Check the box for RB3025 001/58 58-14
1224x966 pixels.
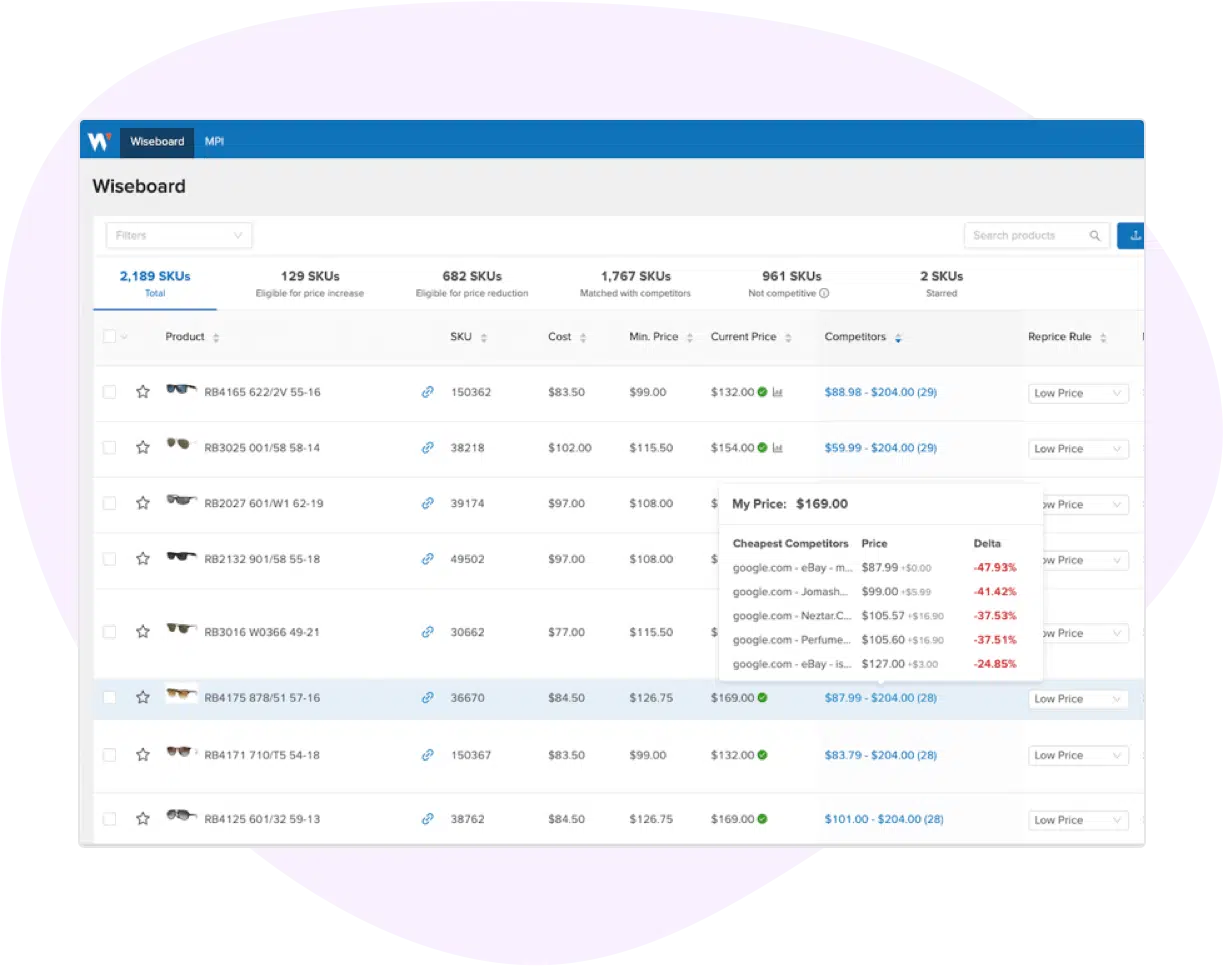pos(109,448)
